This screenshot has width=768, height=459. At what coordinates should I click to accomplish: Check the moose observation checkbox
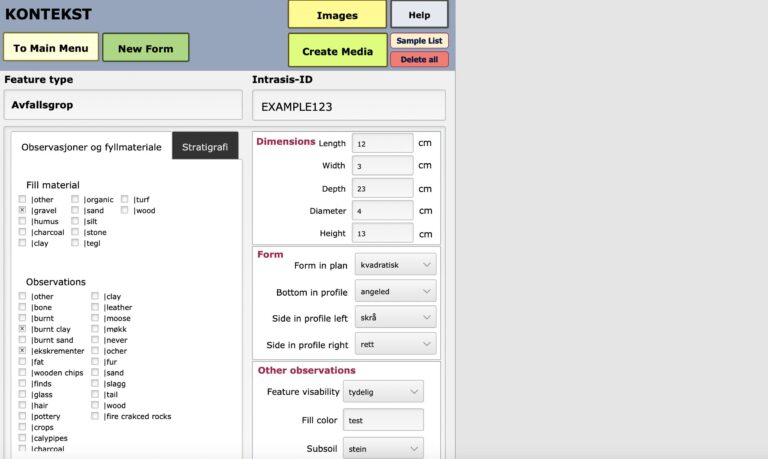pos(95,318)
